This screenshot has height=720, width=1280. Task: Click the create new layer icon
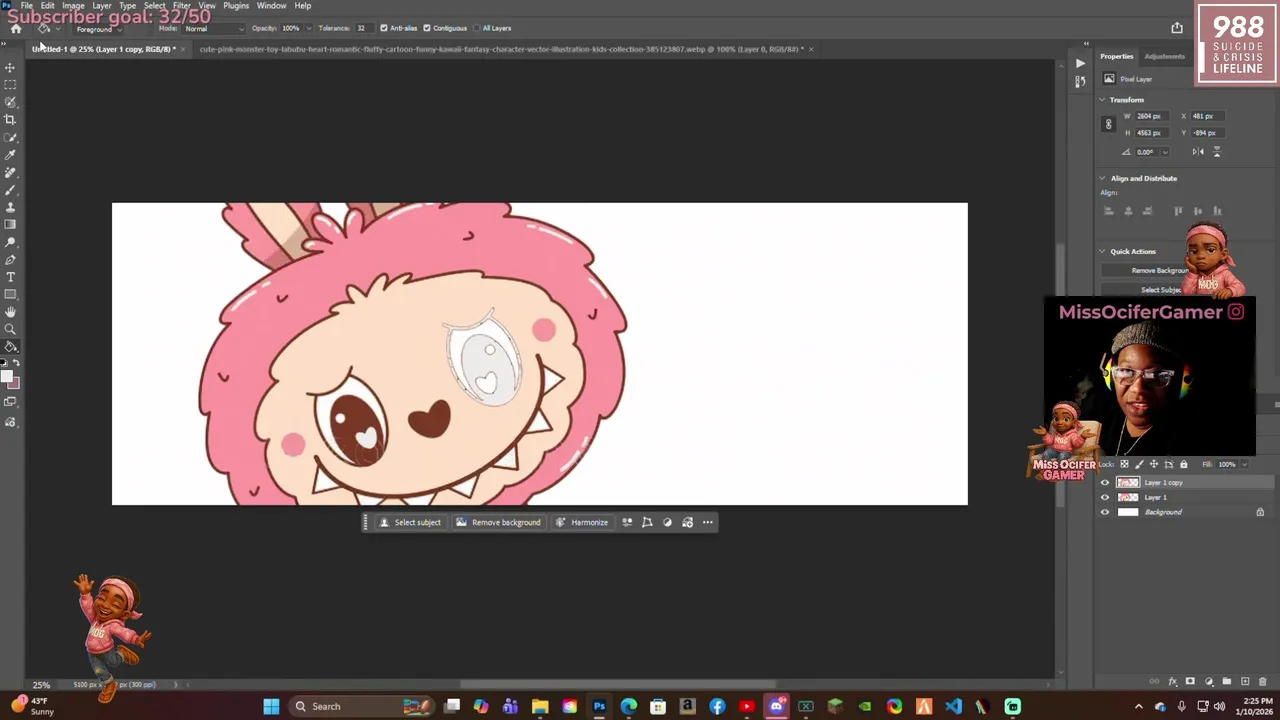pyautogui.click(x=1245, y=682)
